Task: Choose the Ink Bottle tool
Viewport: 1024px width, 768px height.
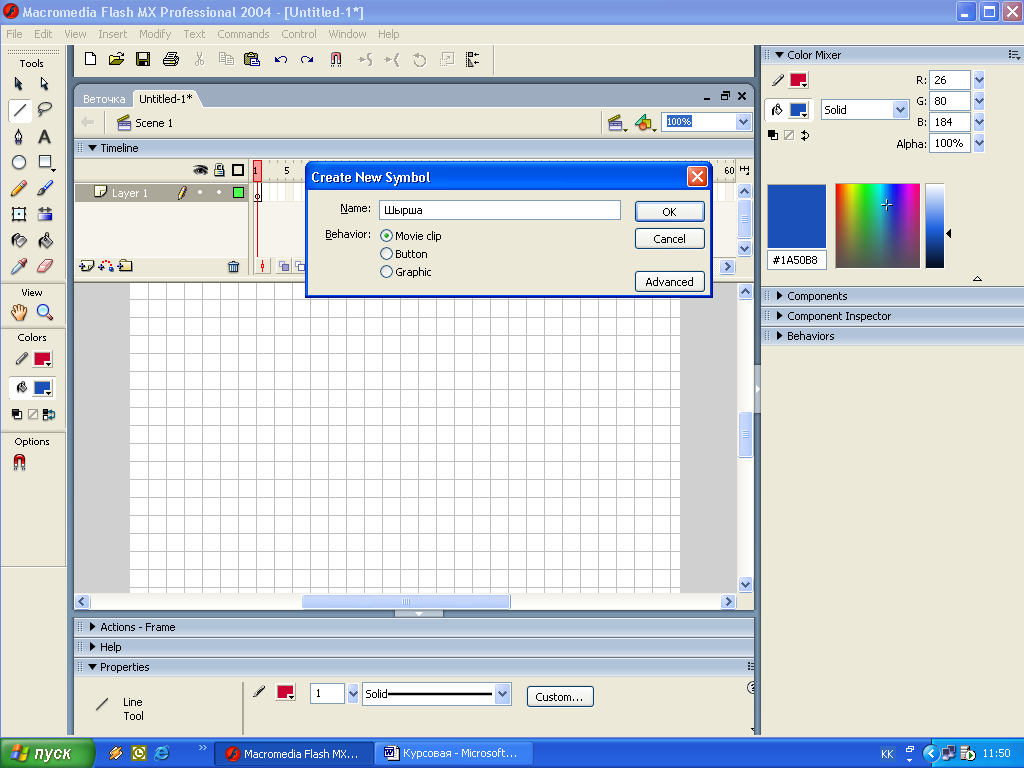Action: pos(19,240)
